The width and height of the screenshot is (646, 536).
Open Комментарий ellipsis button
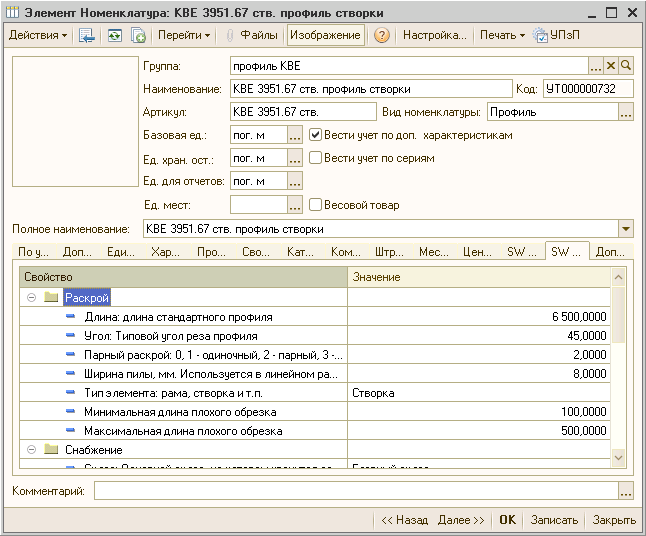(x=626, y=491)
